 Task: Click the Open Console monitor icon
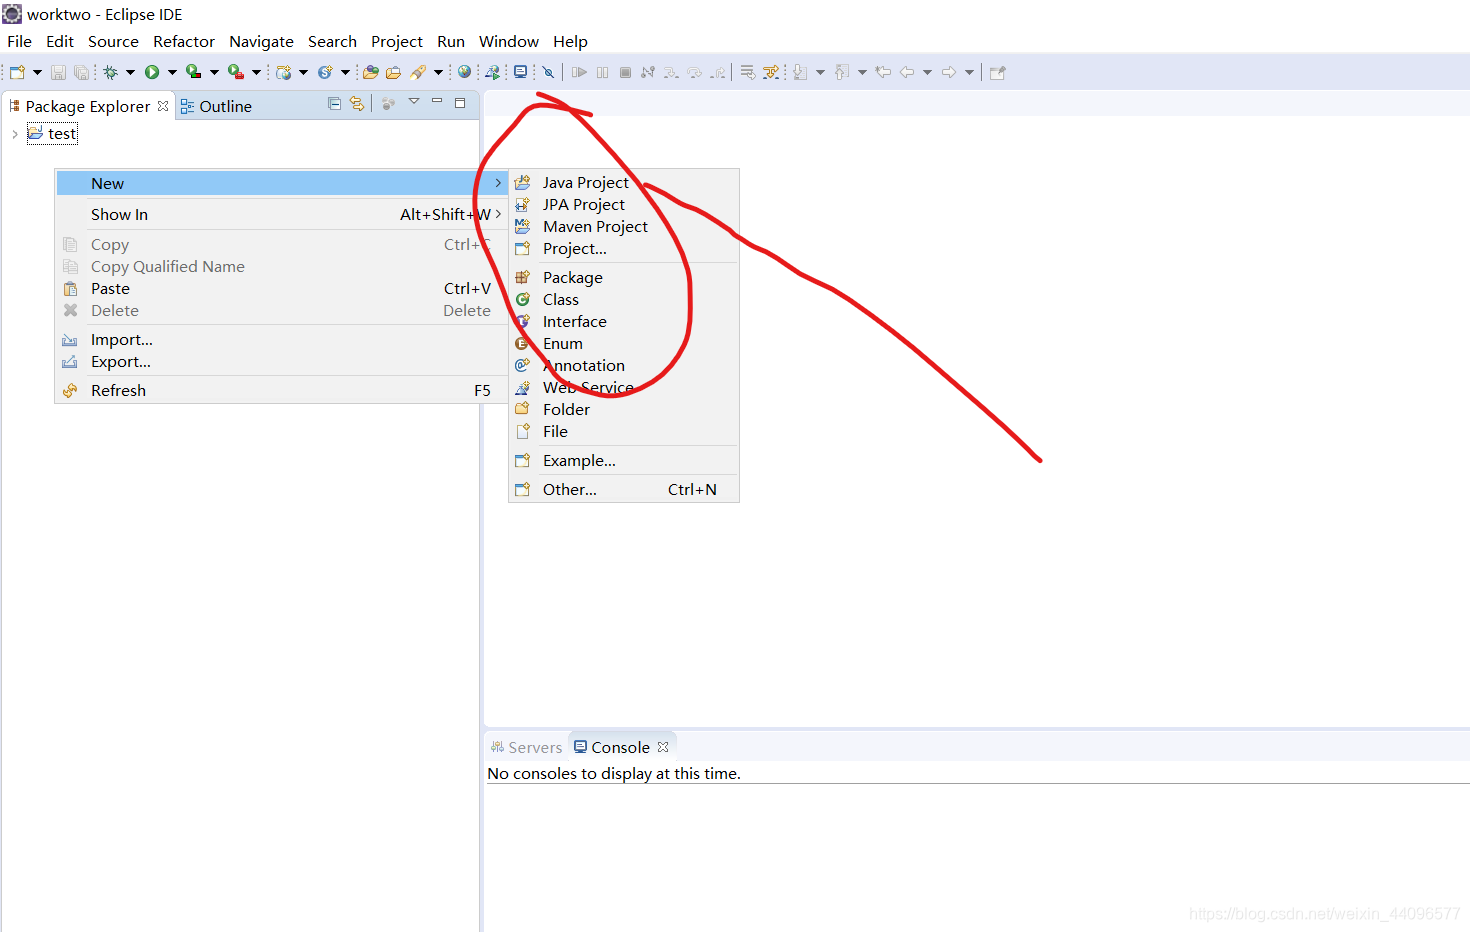coord(520,72)
